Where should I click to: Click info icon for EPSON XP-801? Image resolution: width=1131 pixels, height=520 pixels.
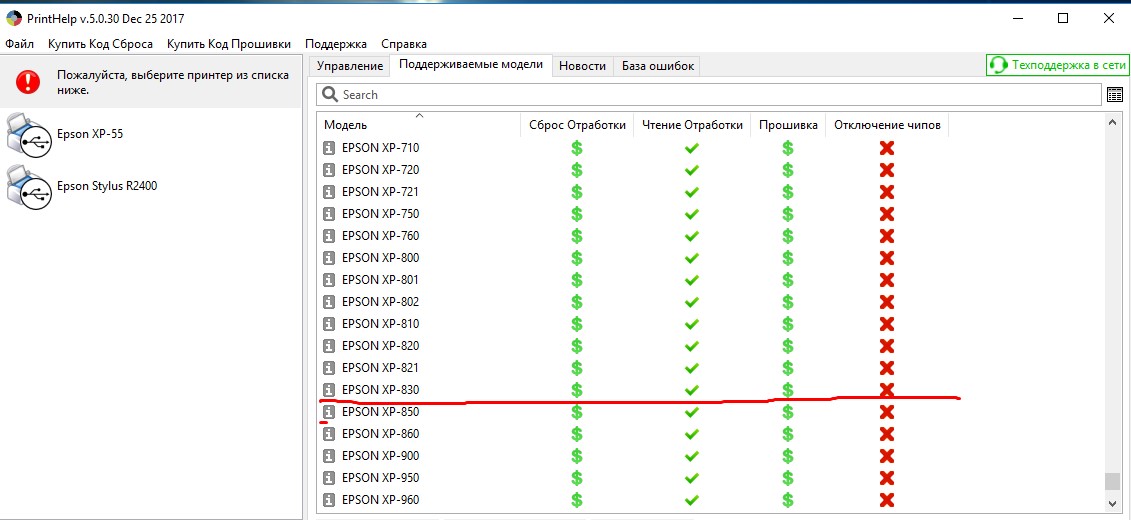(x=329, y=280)
